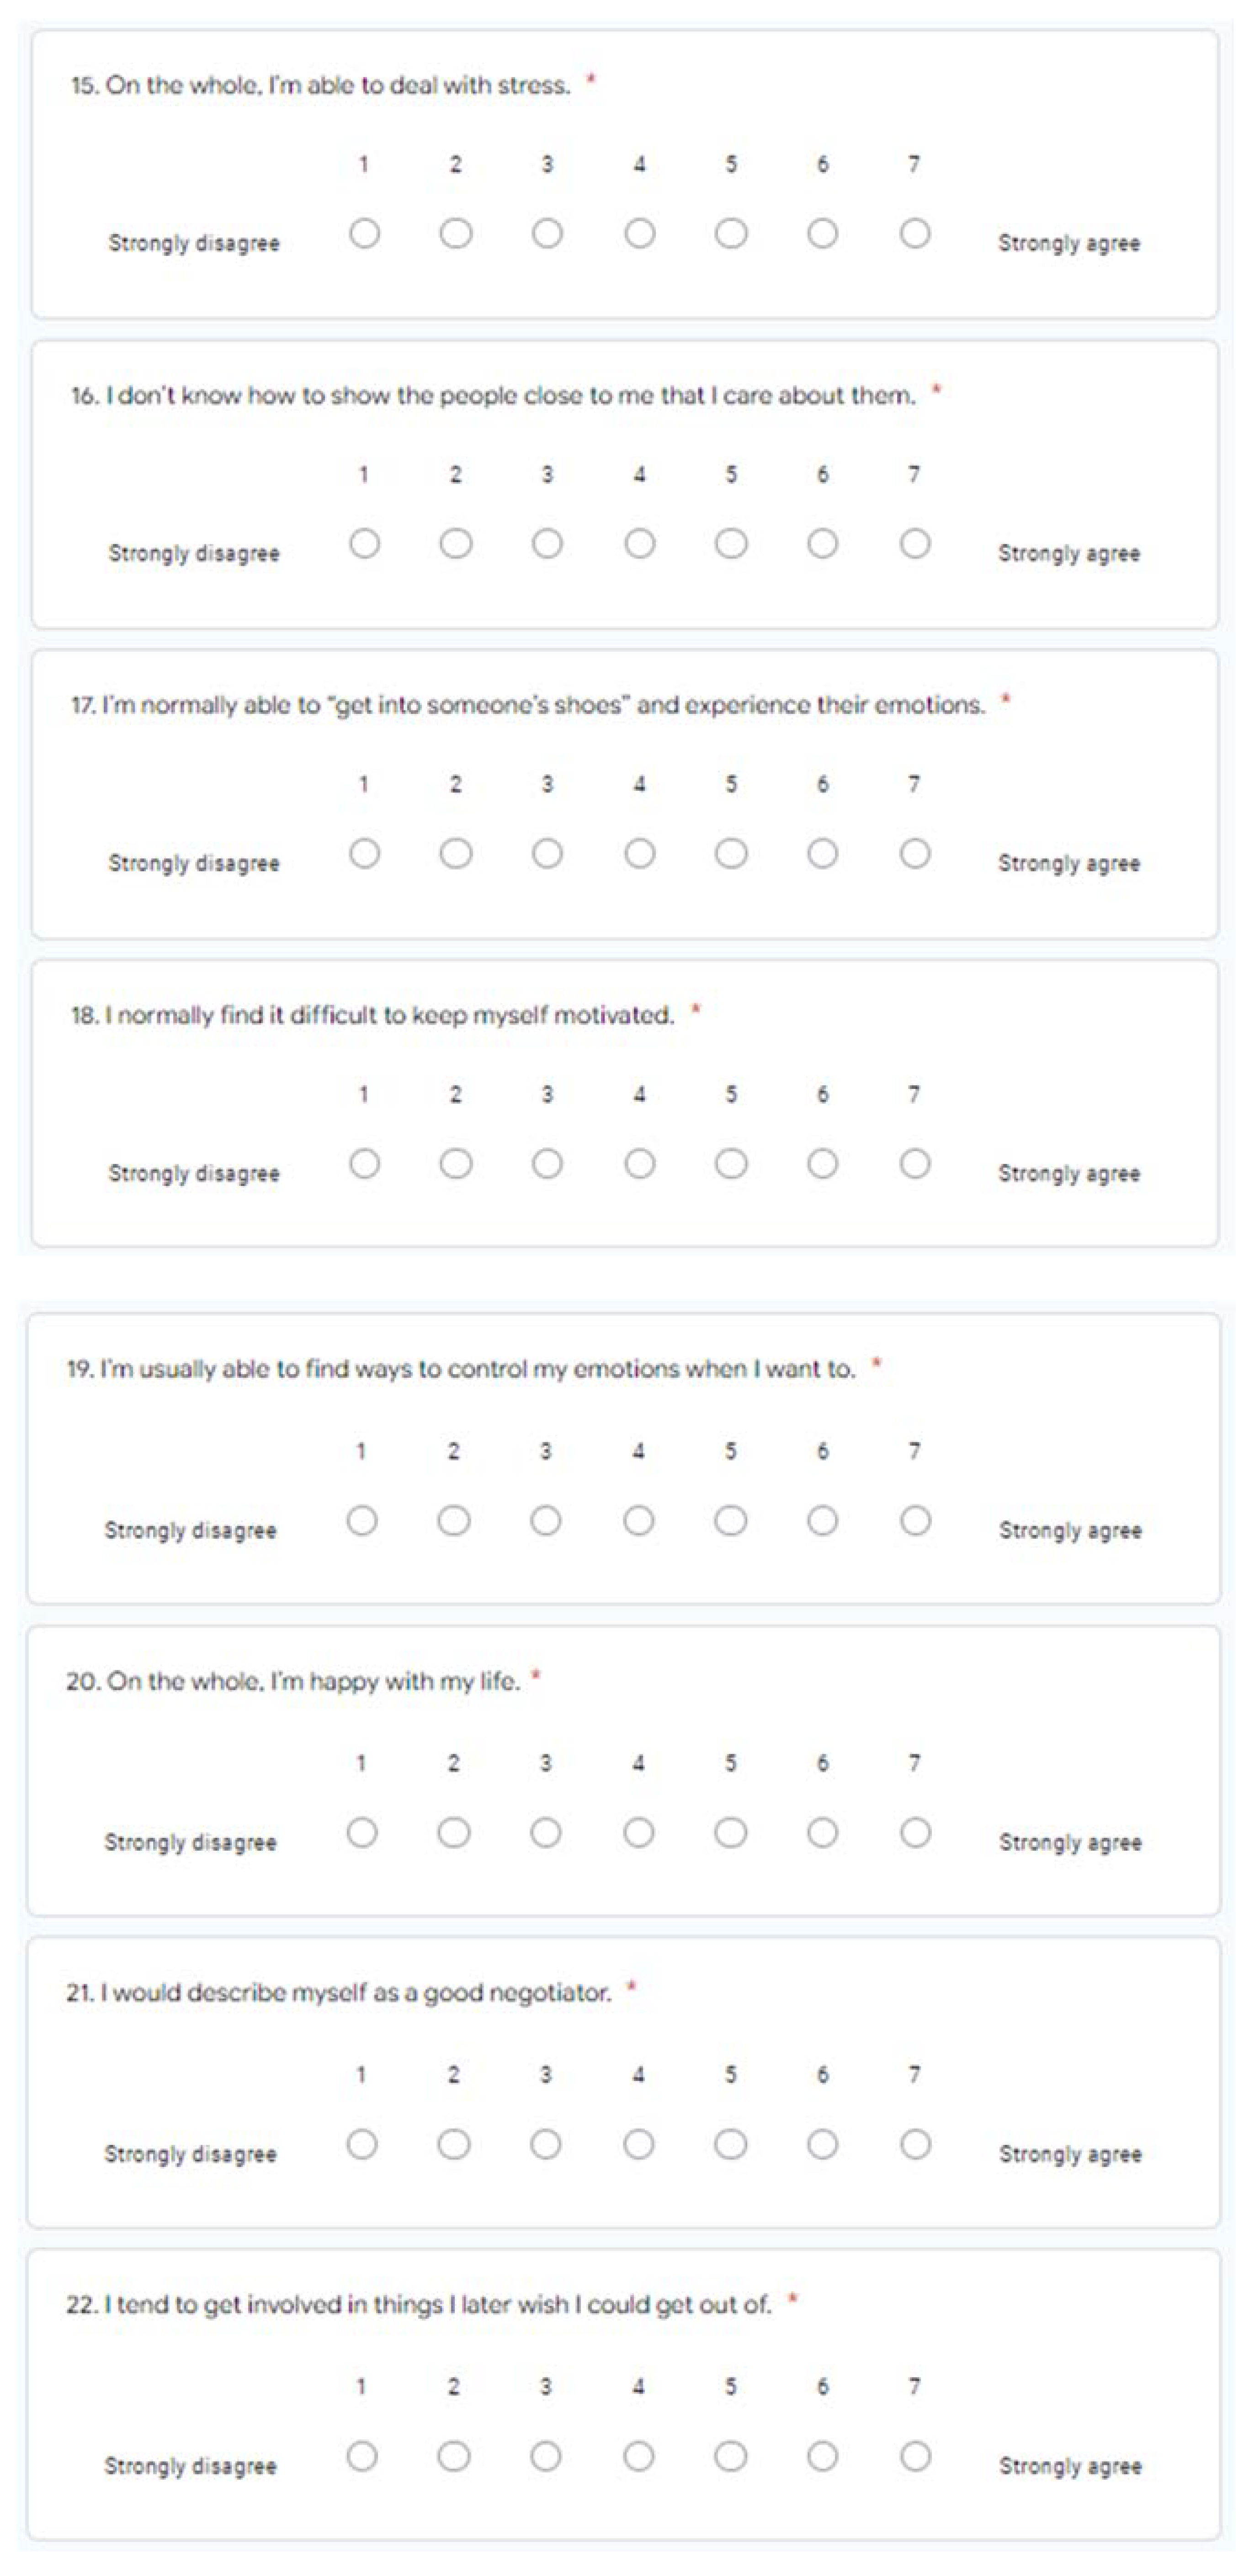Choose rating 4 for question 15
The height and width of the screenshot is (2576, 1255).
tap(640, 234)
